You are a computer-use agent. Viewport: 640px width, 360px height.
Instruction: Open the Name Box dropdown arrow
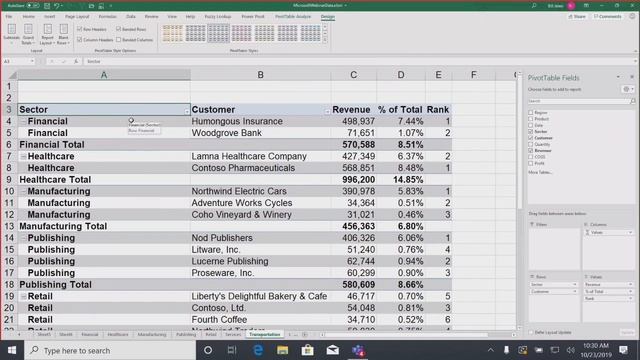pos(32,61)
